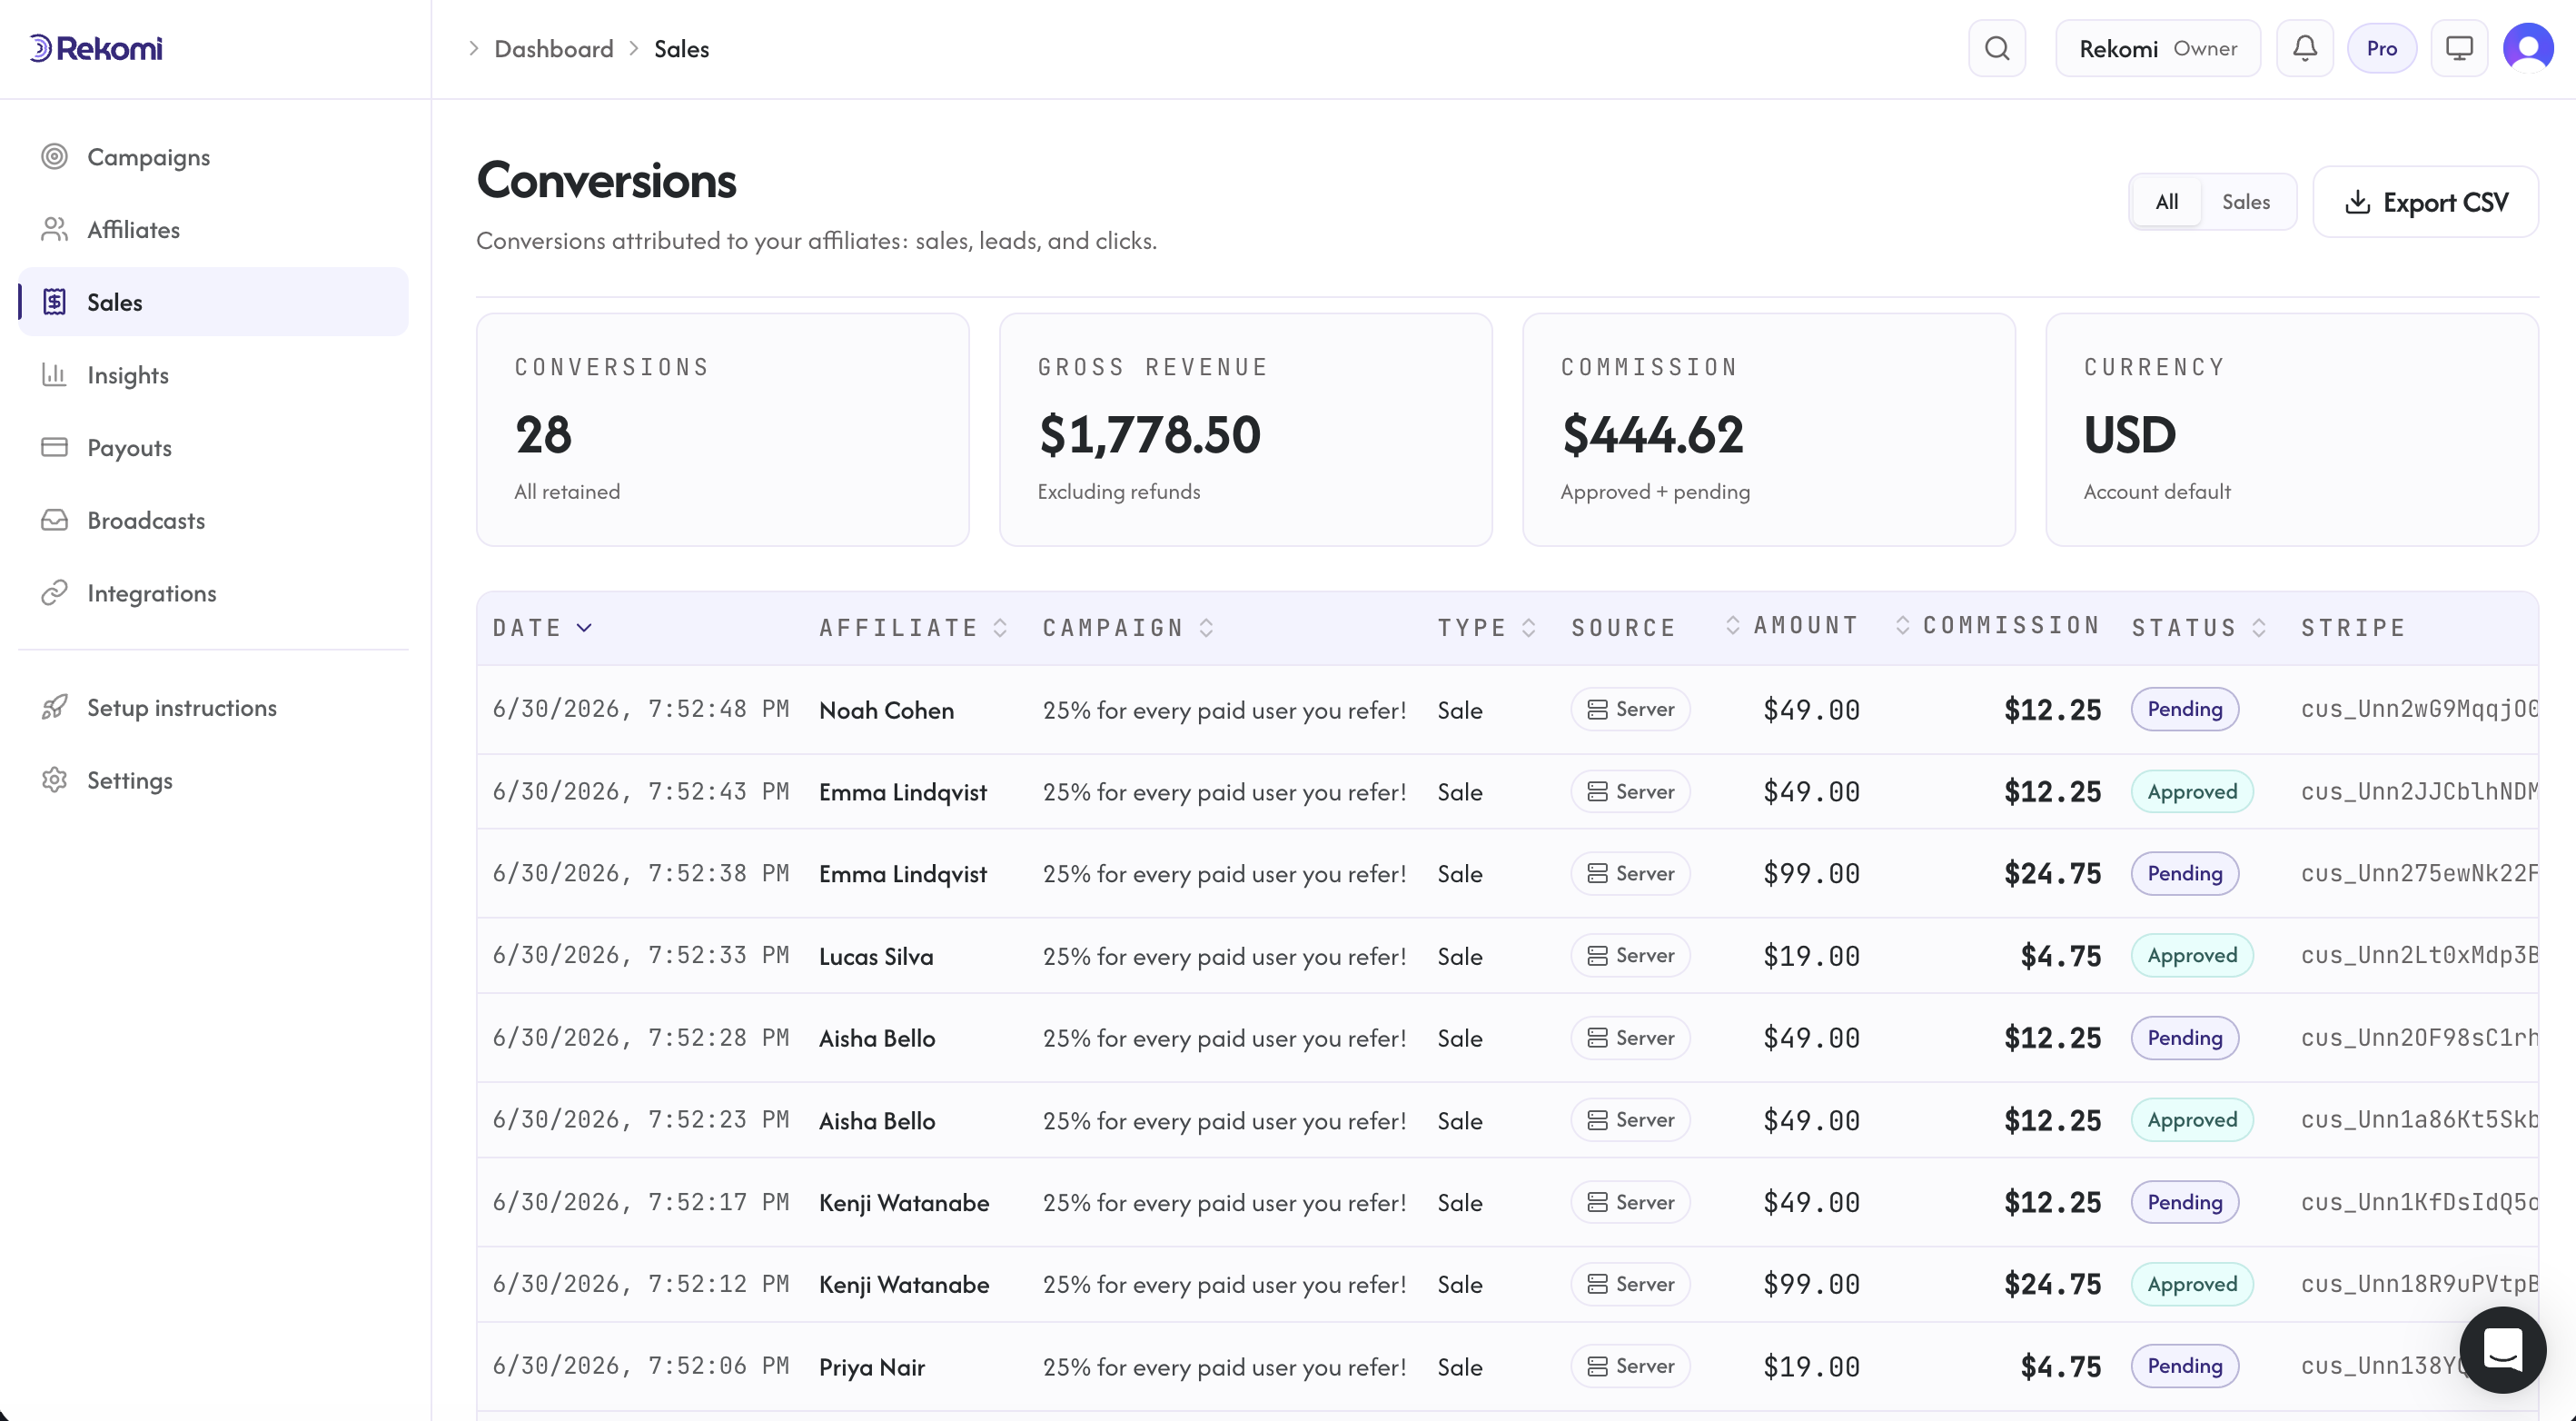Click the Setup instructions rocket icon
Image resolution: width=2576 pixels, height=1421 pixels.
coord(54,707)
